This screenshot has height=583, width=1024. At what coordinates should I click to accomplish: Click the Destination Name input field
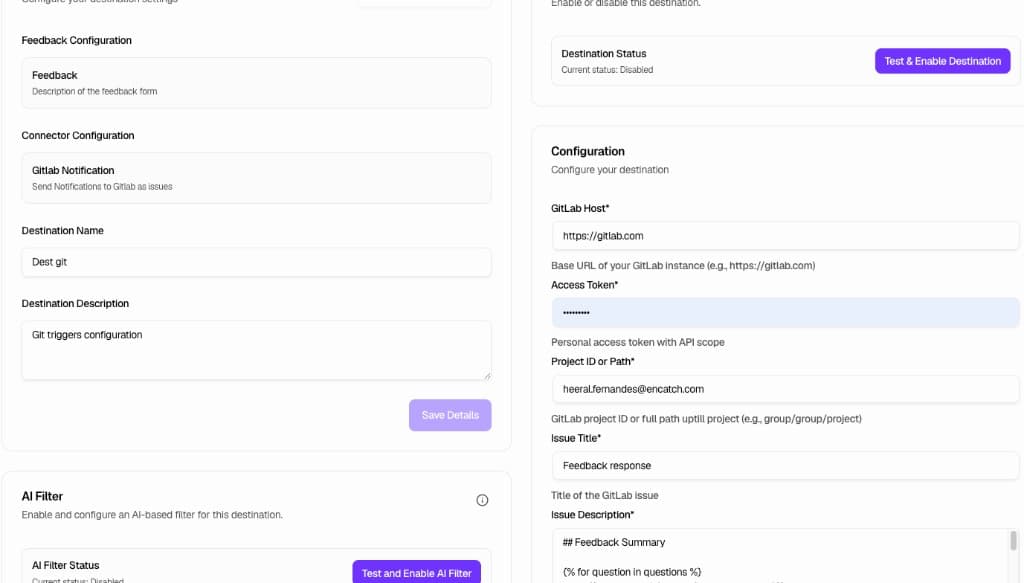[x=256, y=262]
